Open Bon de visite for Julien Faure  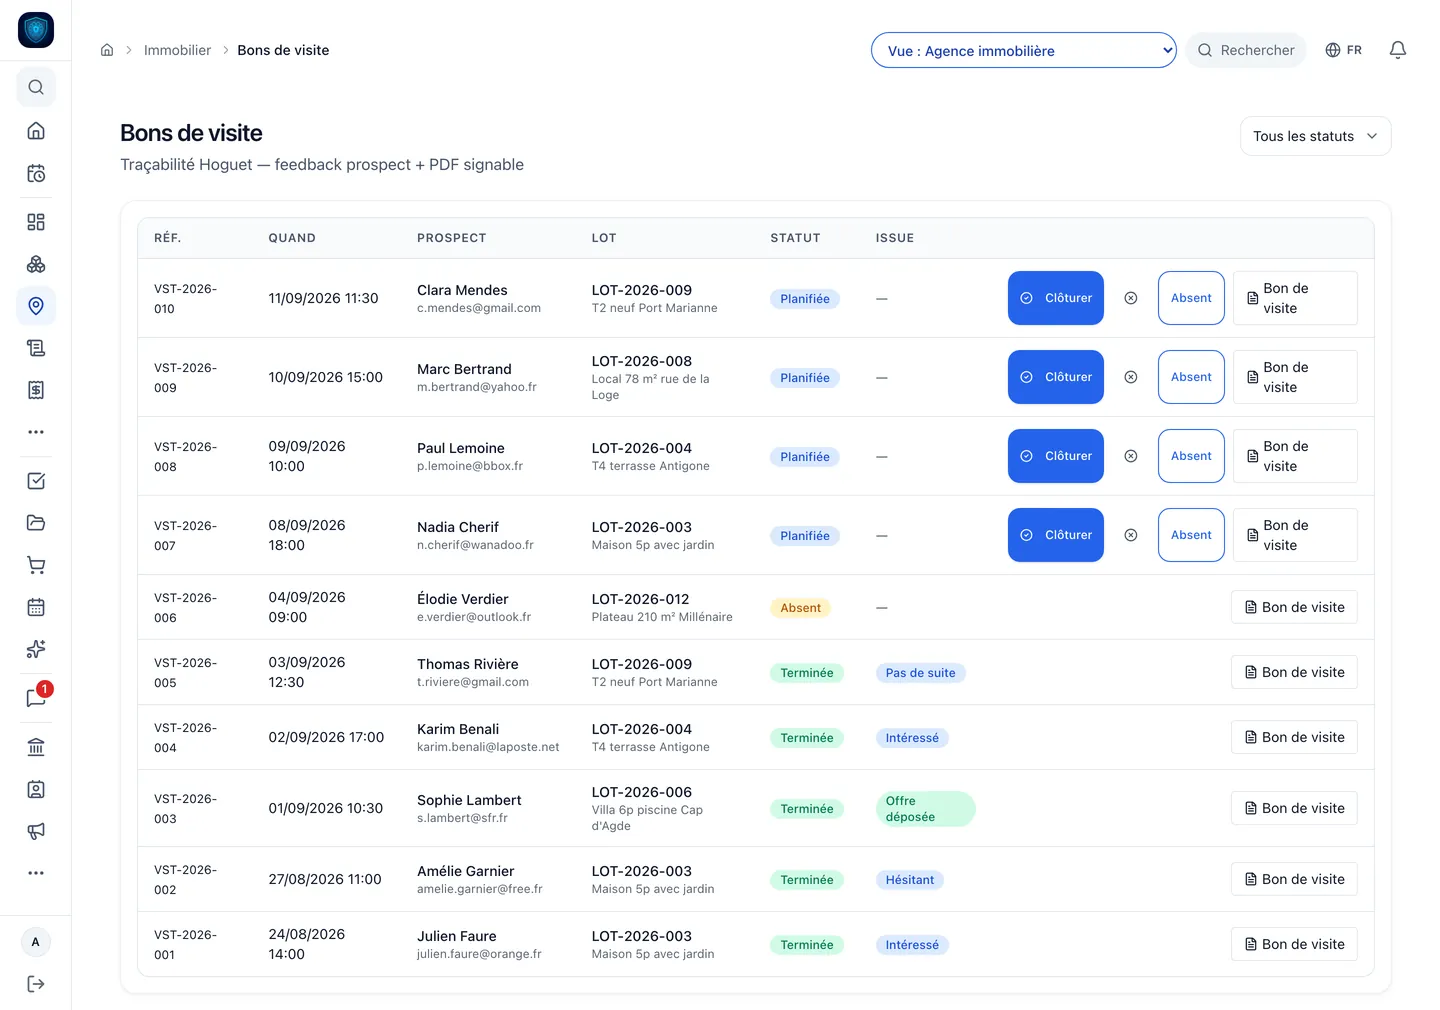pyautogui.click(x=1294, y=944)
